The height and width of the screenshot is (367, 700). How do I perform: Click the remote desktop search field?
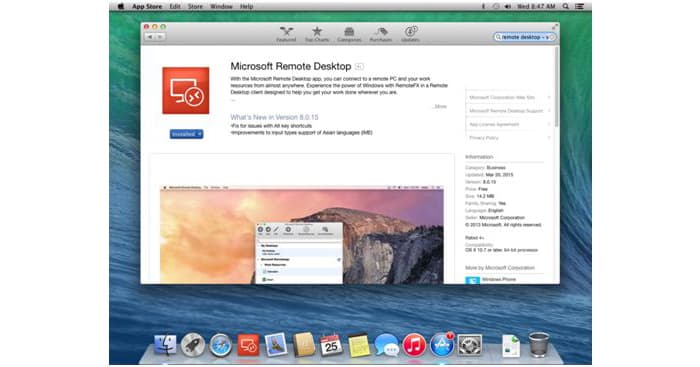525,37
